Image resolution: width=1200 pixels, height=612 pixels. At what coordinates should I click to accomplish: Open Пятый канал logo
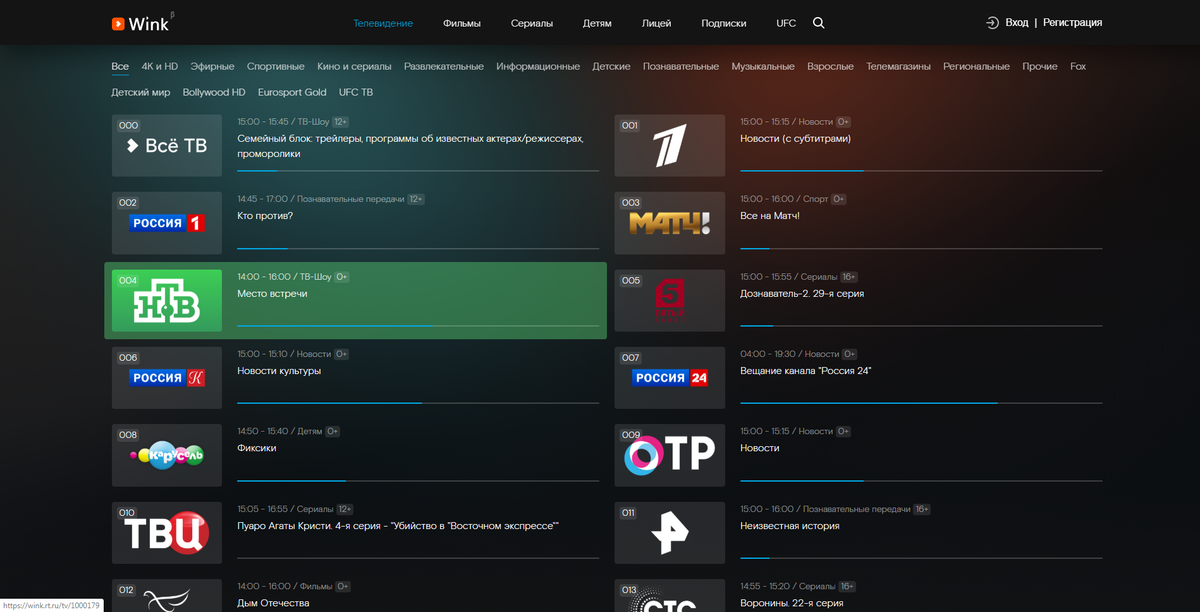click(669, 301)
